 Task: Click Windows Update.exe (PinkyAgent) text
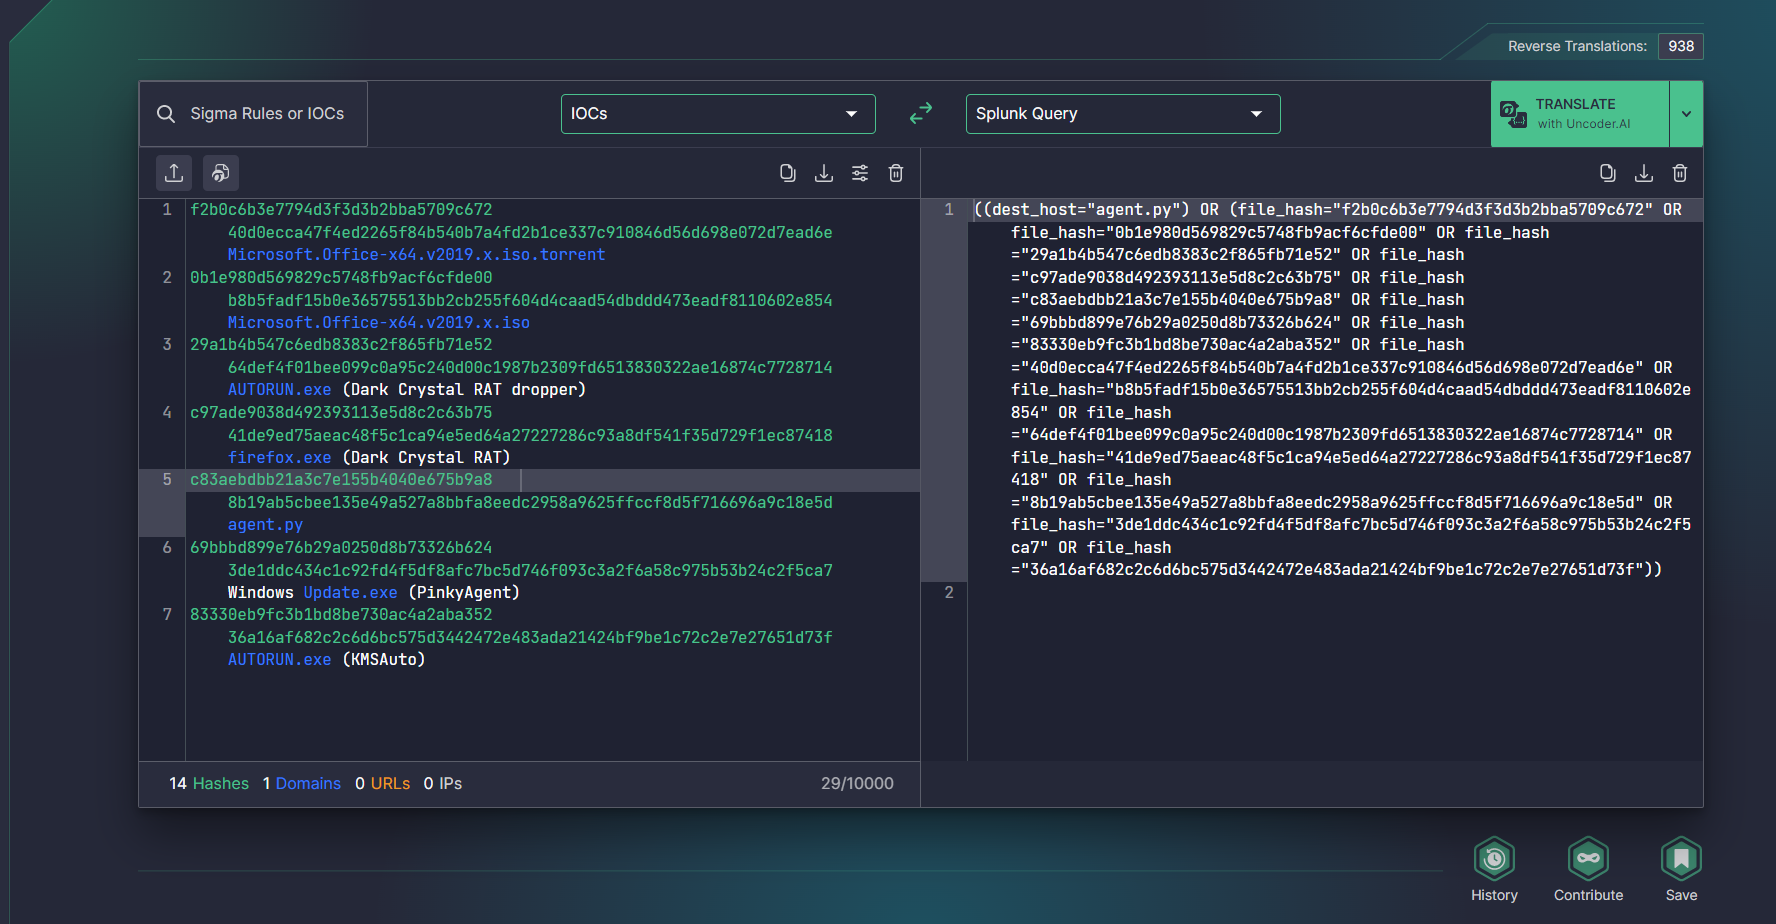pos(374,593)
